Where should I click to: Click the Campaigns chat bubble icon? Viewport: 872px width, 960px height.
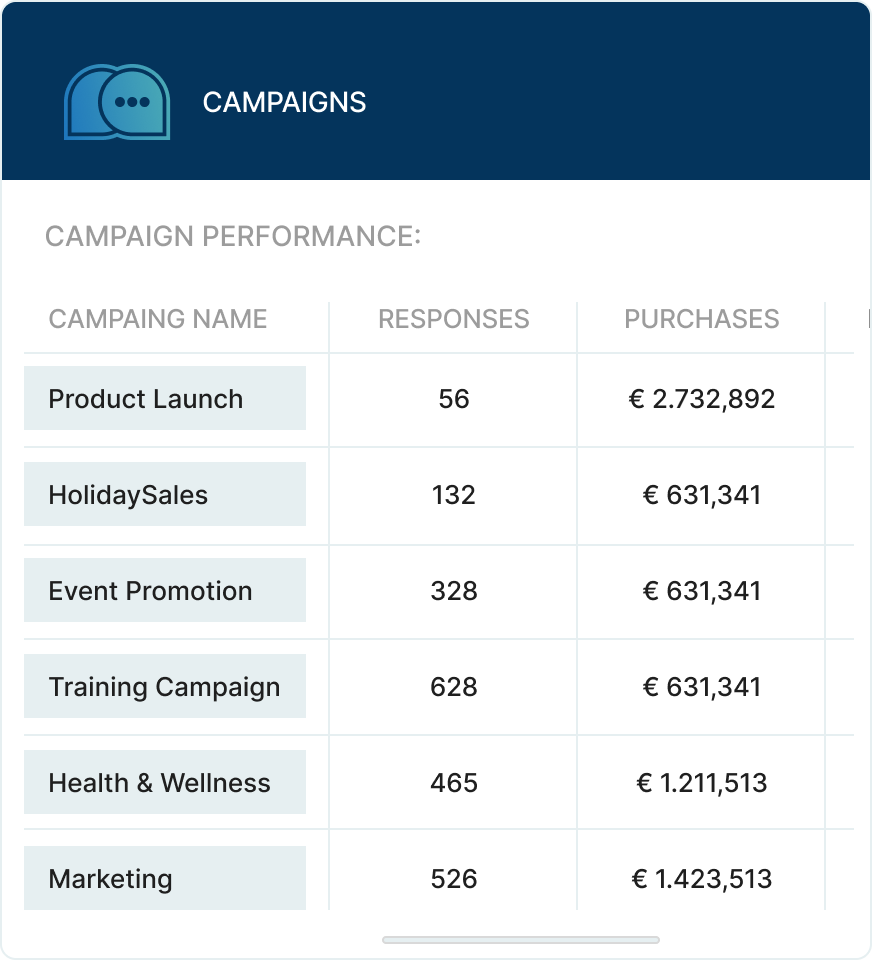coord(117,102)
